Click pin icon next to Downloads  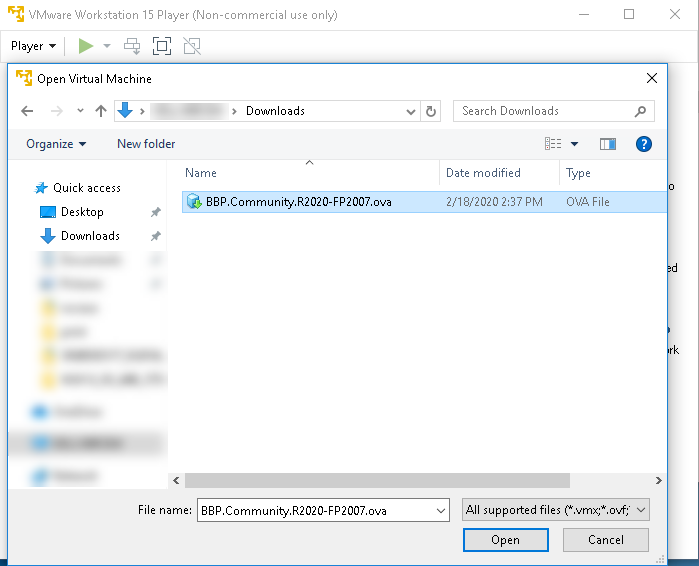pos(155,236)
